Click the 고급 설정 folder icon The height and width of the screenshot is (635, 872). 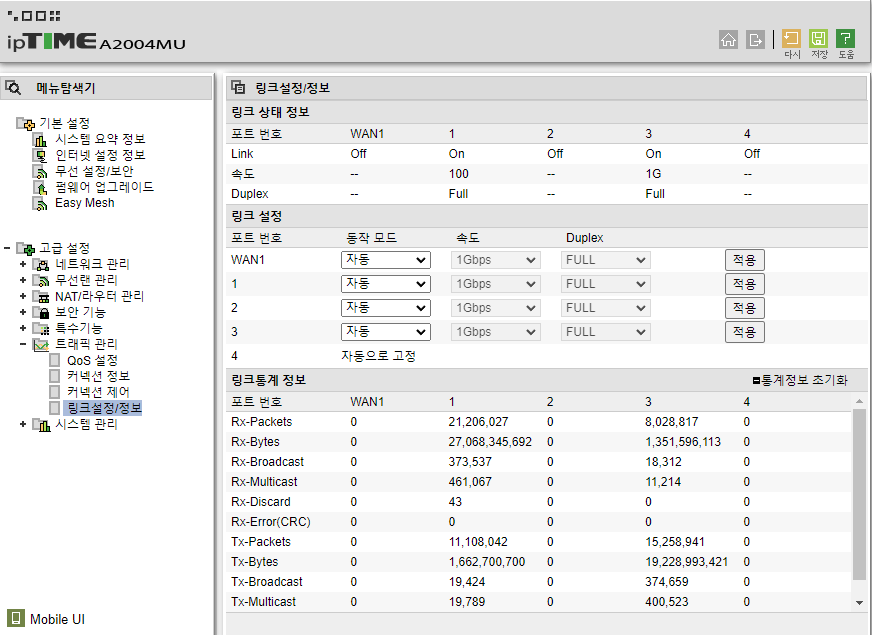tap(26, 249)
